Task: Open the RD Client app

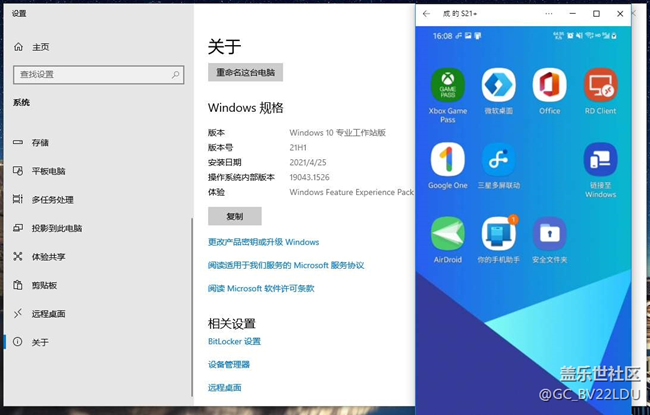Action: [x=600, y=85]
